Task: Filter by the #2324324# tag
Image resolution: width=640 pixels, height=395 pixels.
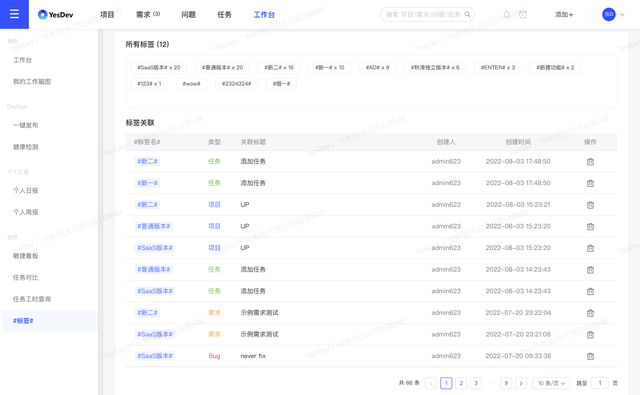Action: (237, 84)
